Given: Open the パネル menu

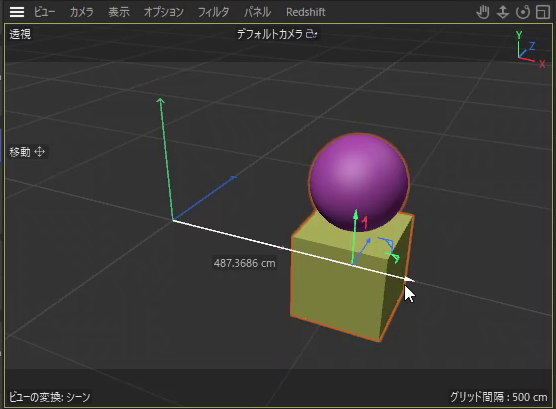Looking at the screenshot, I should pyautogui.click(x=257, y=12).
